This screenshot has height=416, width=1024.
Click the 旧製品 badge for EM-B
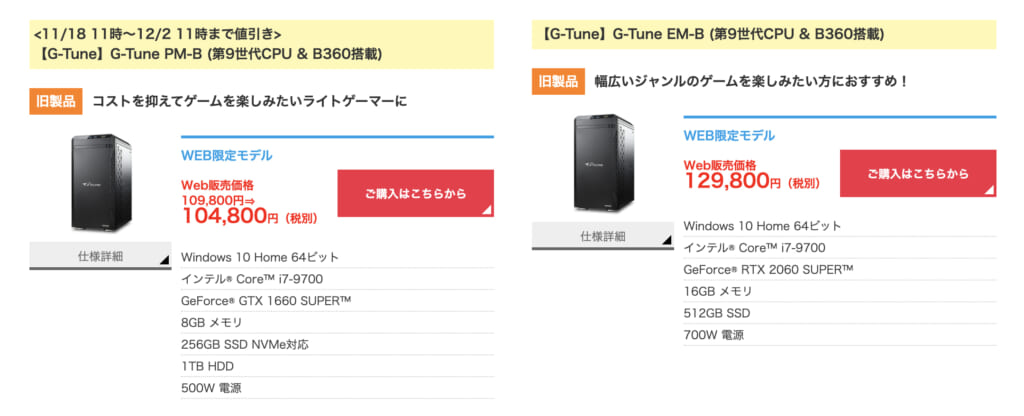tap(558, 82)
